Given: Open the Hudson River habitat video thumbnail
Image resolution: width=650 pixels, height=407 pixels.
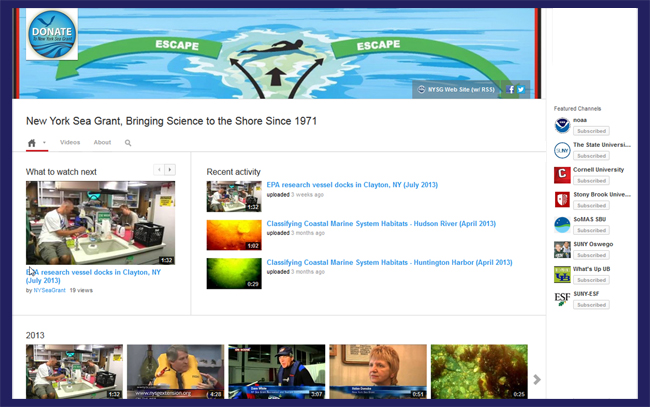Looking at the screenshot, I should 234,235.
